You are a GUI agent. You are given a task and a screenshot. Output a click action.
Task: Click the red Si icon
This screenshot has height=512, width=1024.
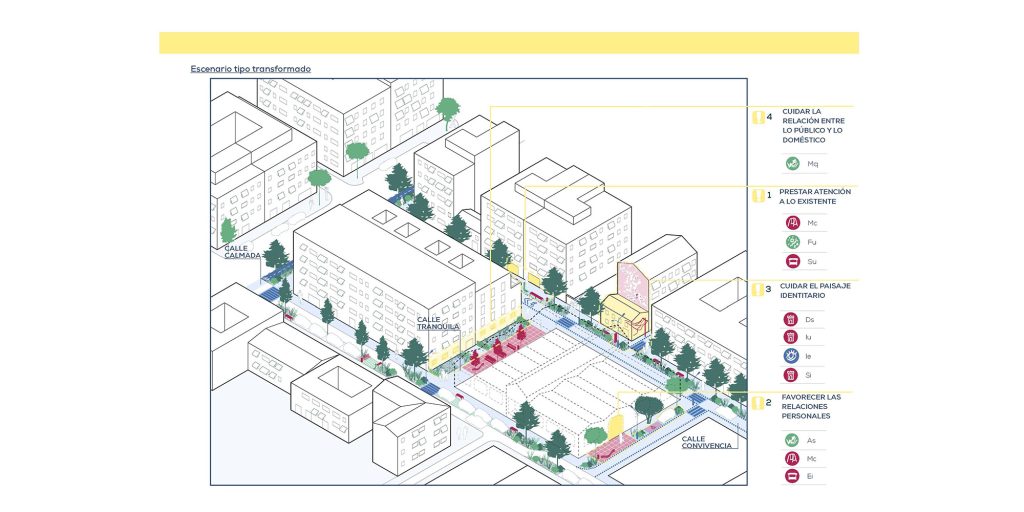click(791, 375)
